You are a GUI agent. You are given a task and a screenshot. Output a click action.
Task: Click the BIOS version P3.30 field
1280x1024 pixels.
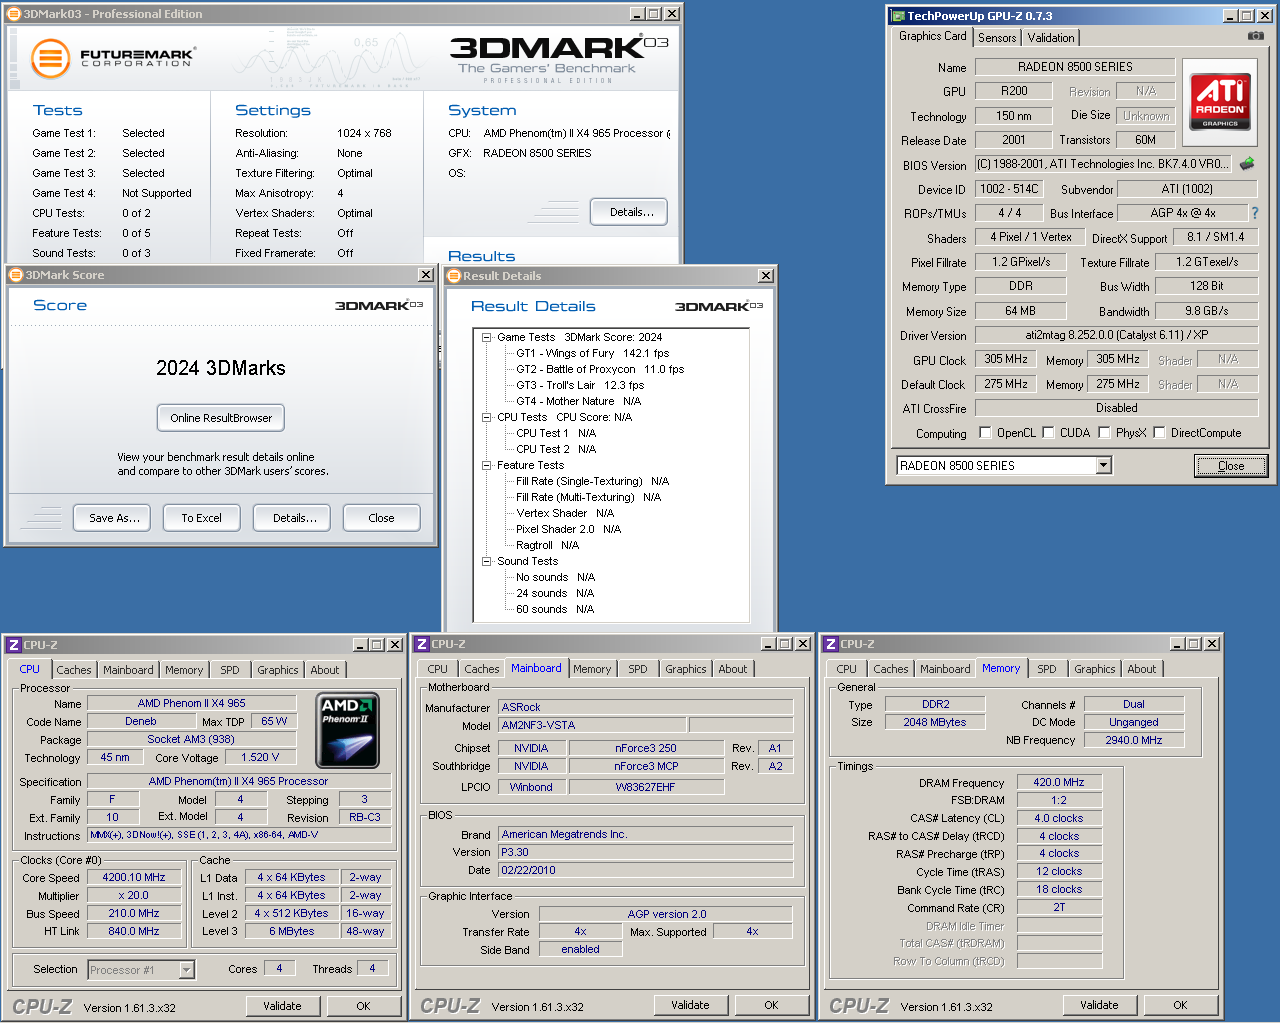[x=646, y=852]
